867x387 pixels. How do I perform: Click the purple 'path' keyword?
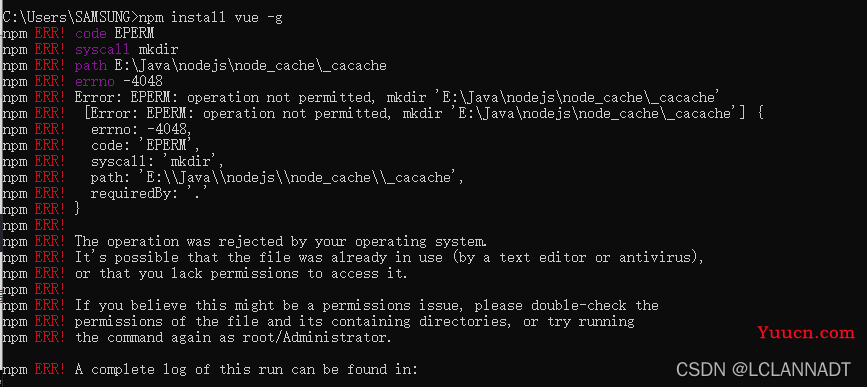[x=91, y=66]
